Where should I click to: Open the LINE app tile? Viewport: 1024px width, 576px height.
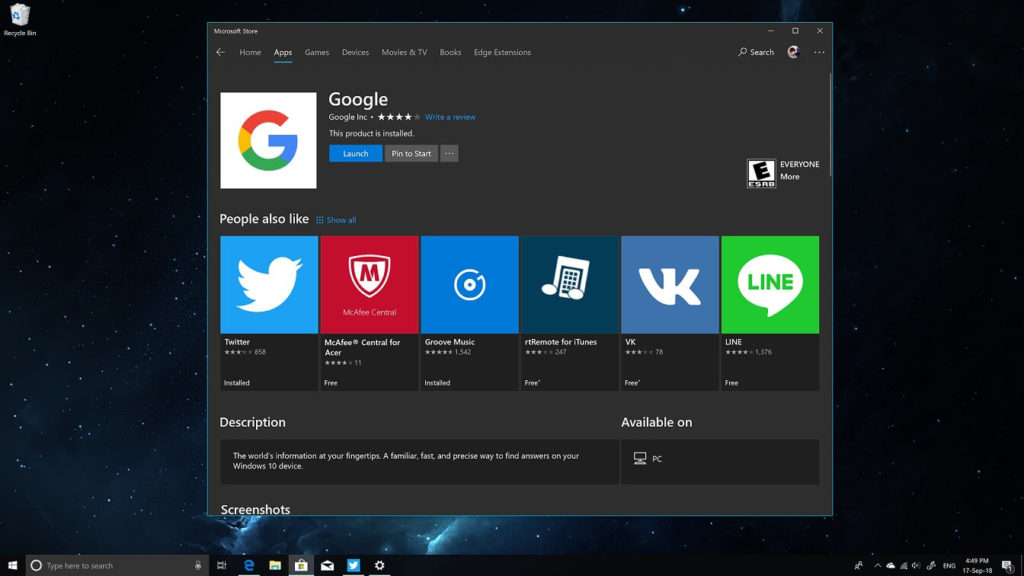click(770, 284)
